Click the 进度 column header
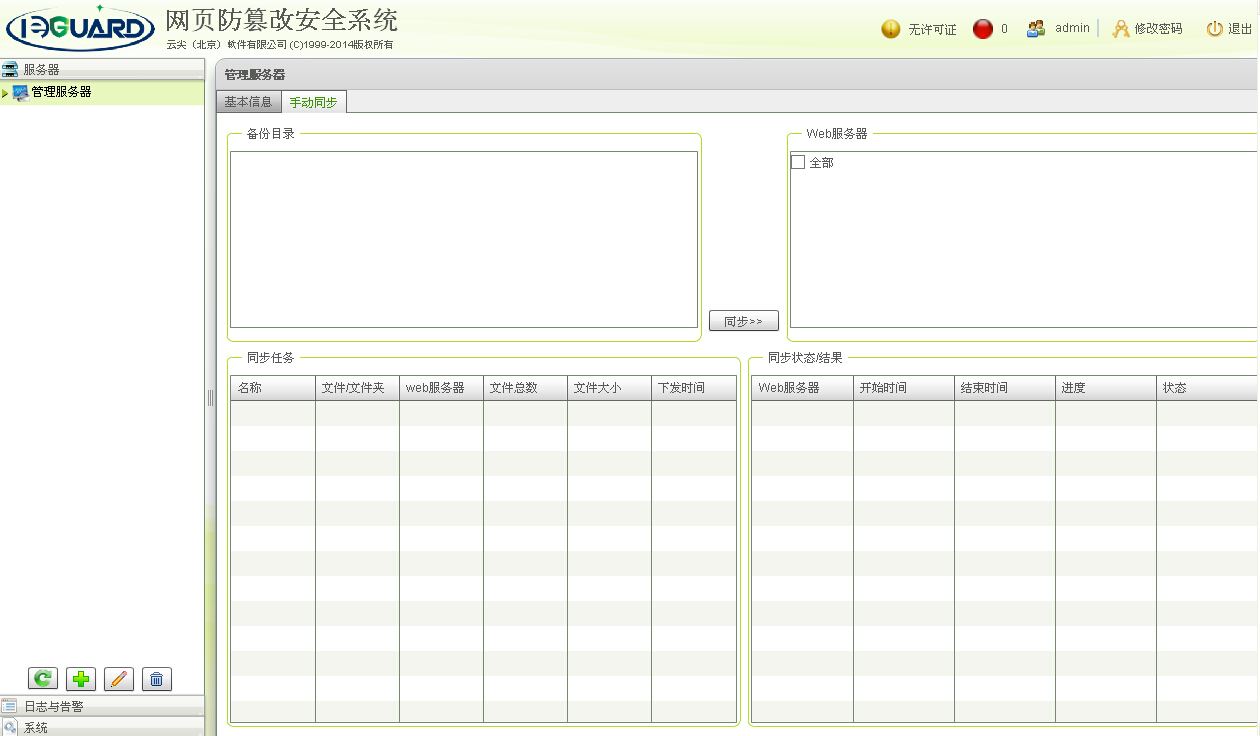This screenshot has width=1260, height=736. tap(1106, 388)
